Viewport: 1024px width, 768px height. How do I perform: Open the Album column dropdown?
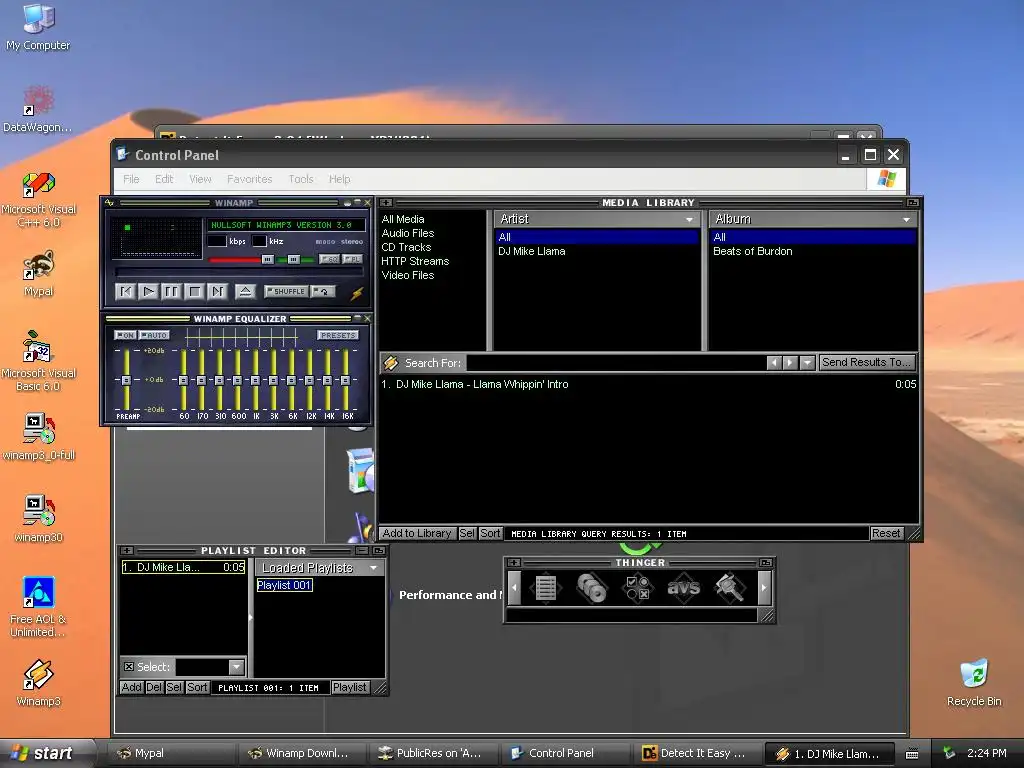[906, 219]
